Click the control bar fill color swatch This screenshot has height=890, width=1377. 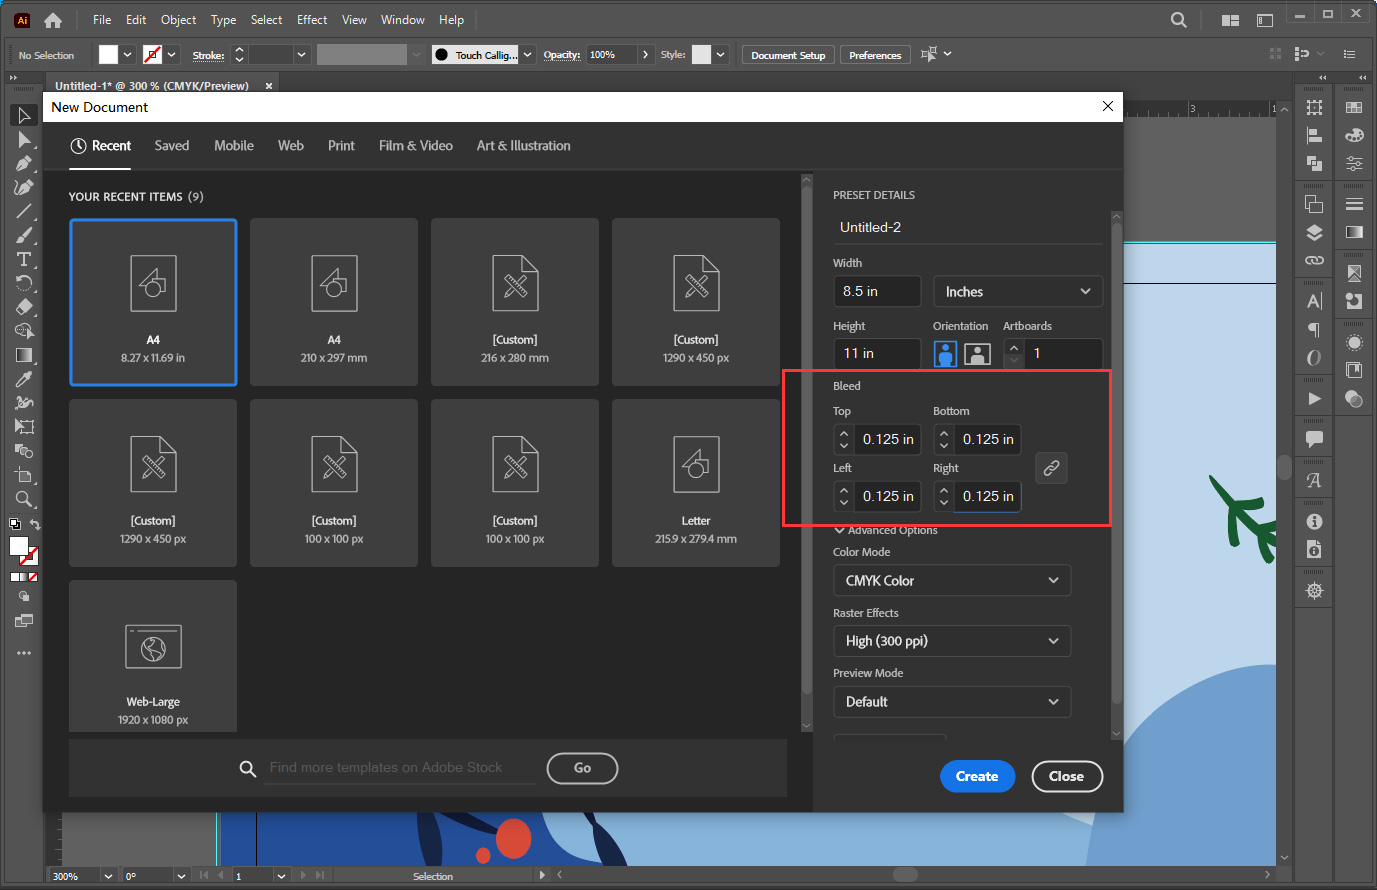(108, 55)
